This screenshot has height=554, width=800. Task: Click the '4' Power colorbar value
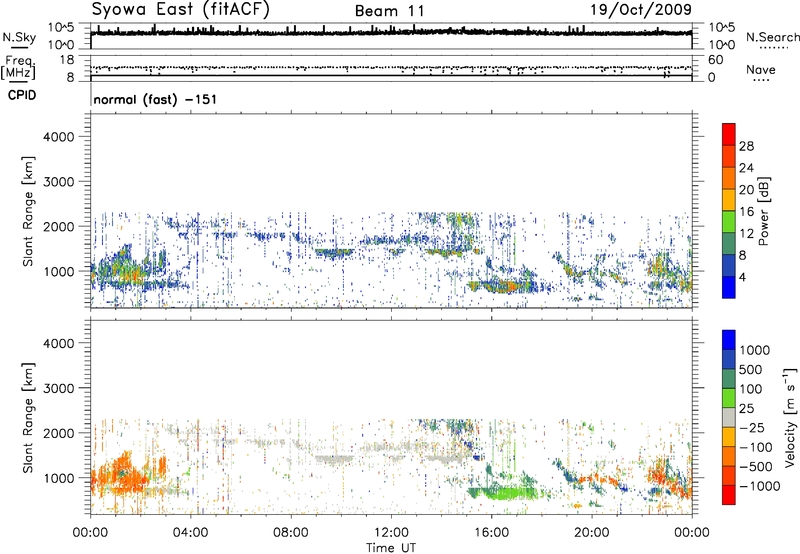742,277
